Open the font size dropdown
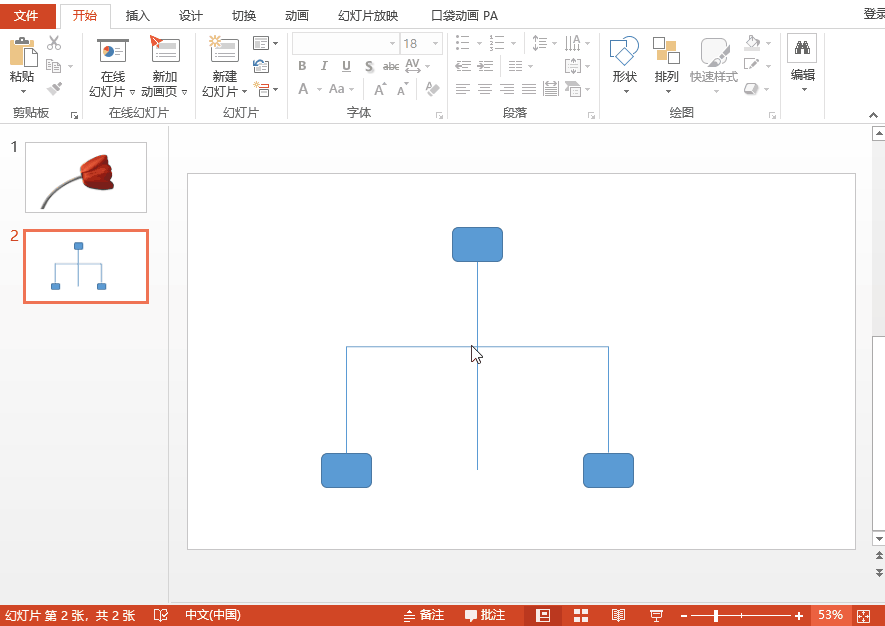Image resolution: width=885 pixels, height=626 pixels. 435,43
